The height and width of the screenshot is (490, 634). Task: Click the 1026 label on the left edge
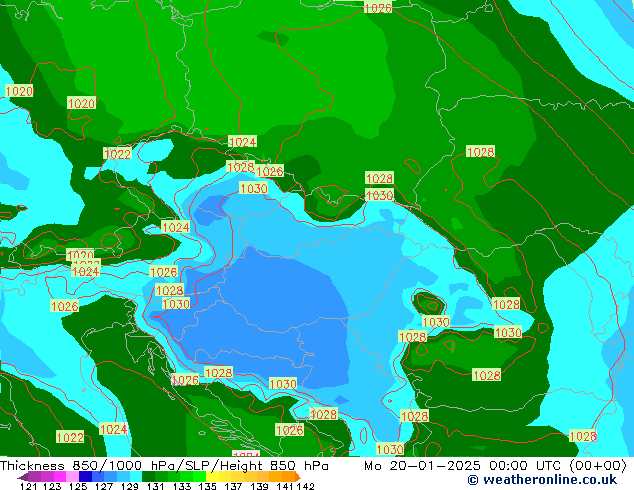[65, 306]
